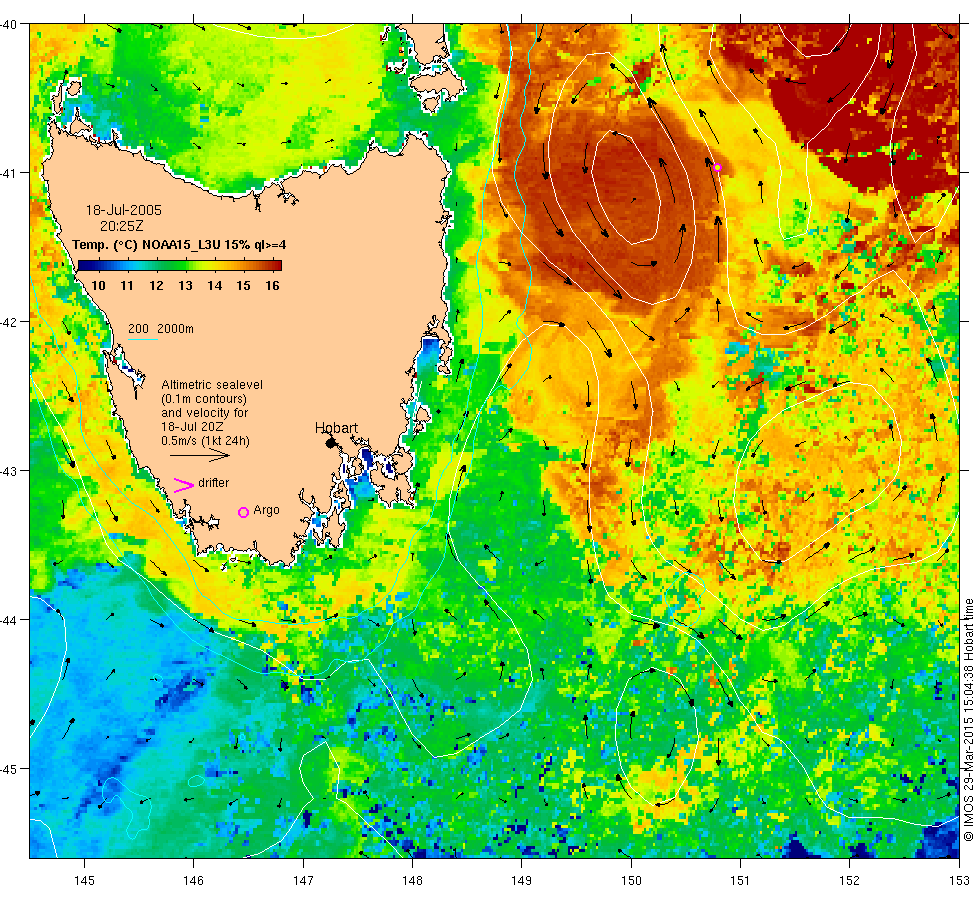
Task: Click the Hobart city marker dot
Action: coord(331,443)
